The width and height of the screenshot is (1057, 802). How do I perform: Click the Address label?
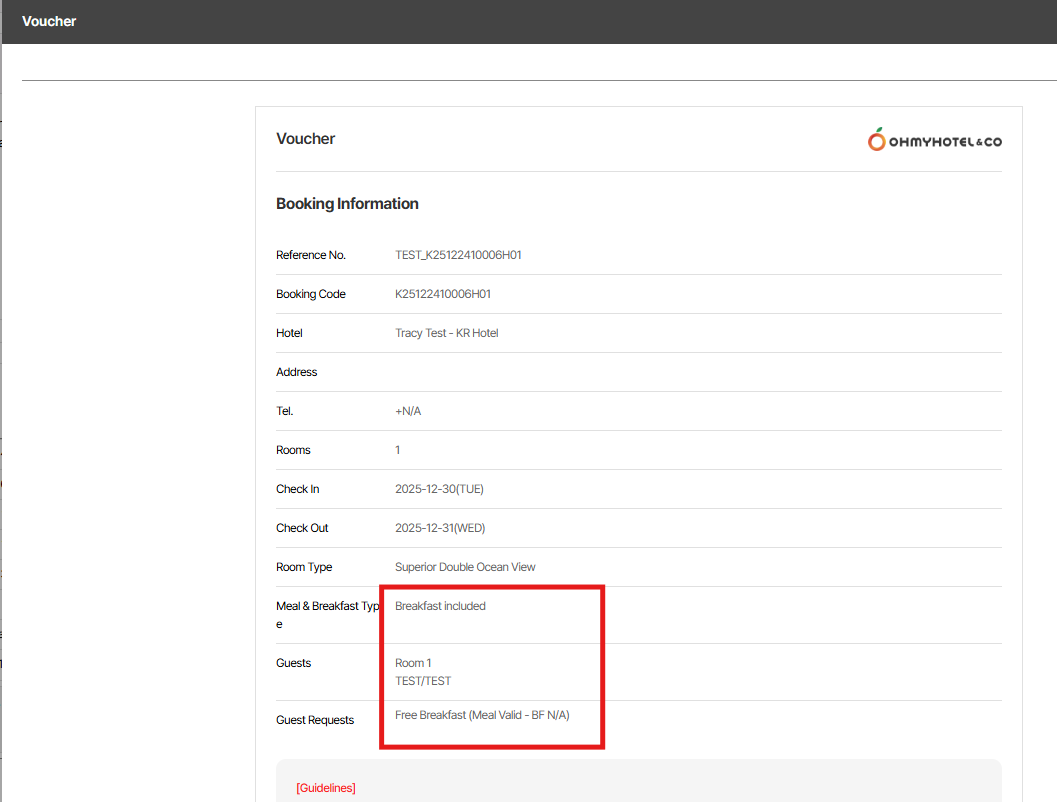pos(296,372)
